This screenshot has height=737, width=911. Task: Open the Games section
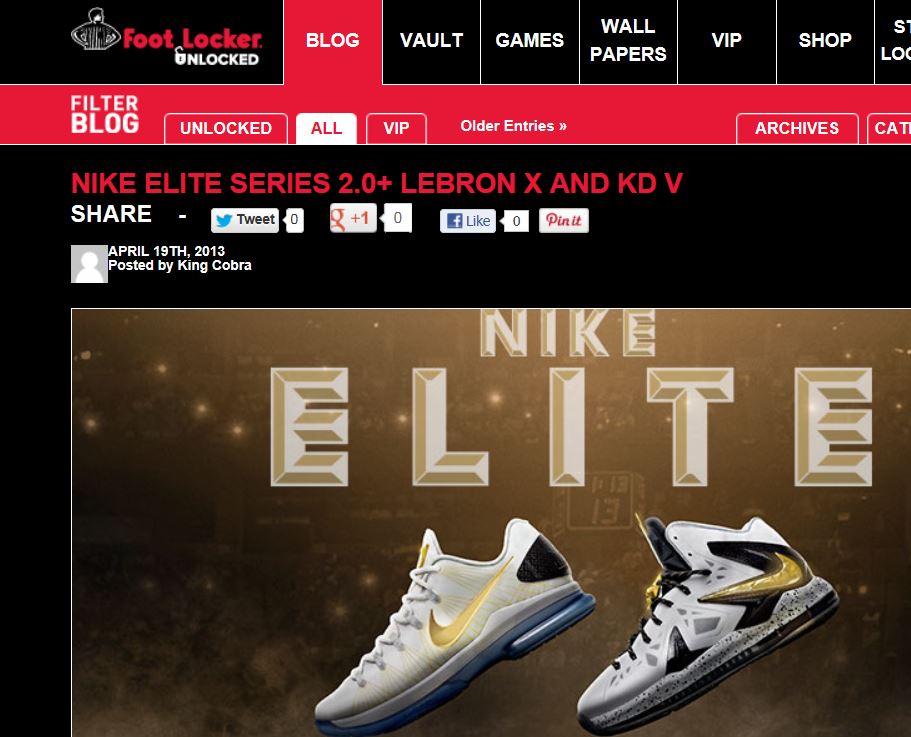[x=530, y=42]
